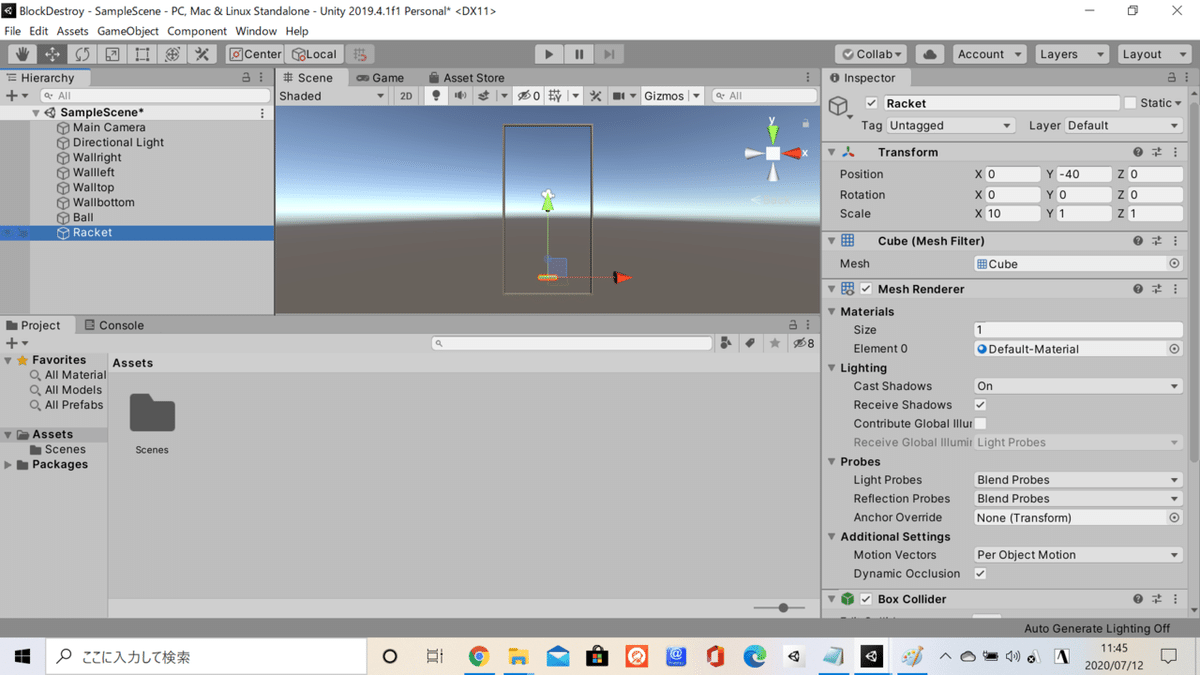Toggle pivot mode Center button
This screenshot has width=1200, height=675.
(255, 54)
